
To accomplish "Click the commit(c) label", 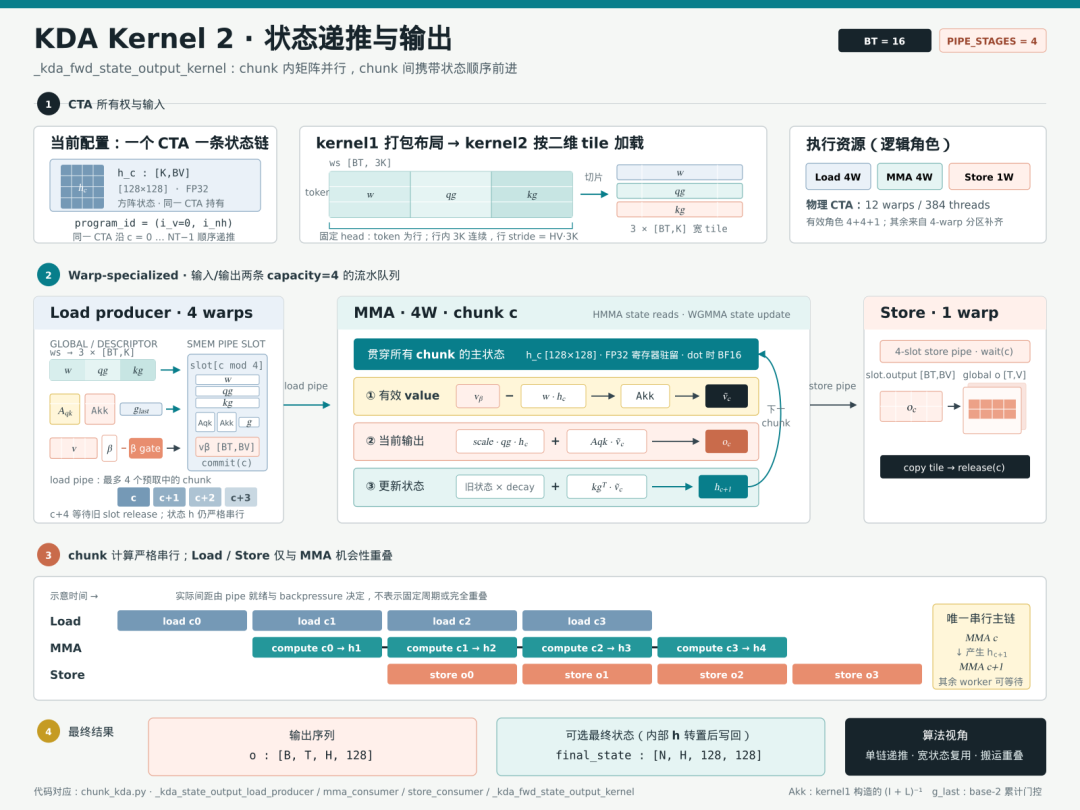I will click(x=227, y=463).
